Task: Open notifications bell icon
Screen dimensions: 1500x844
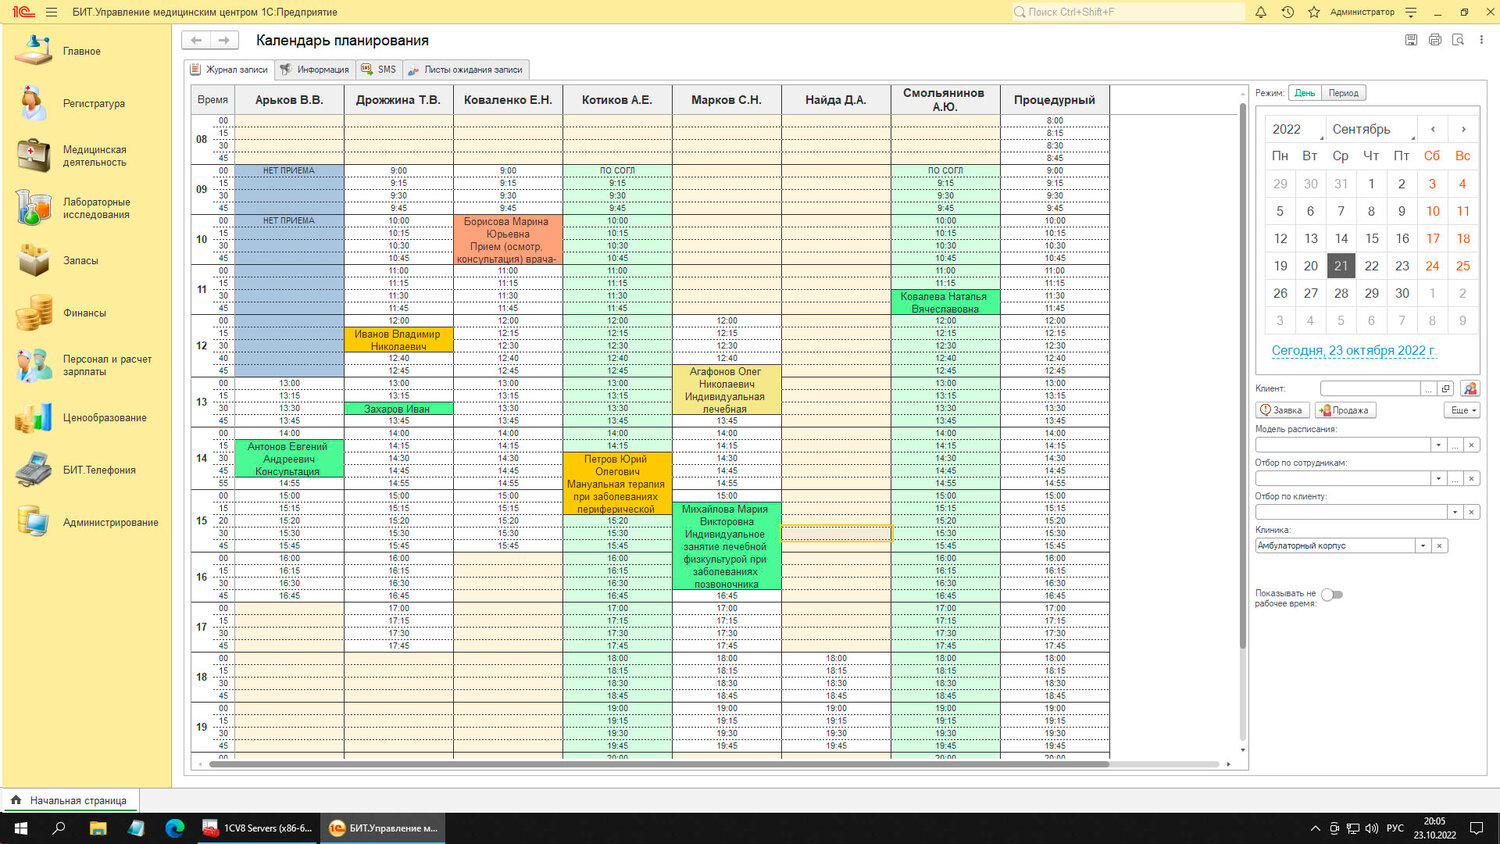Action: coord(1260,12)
